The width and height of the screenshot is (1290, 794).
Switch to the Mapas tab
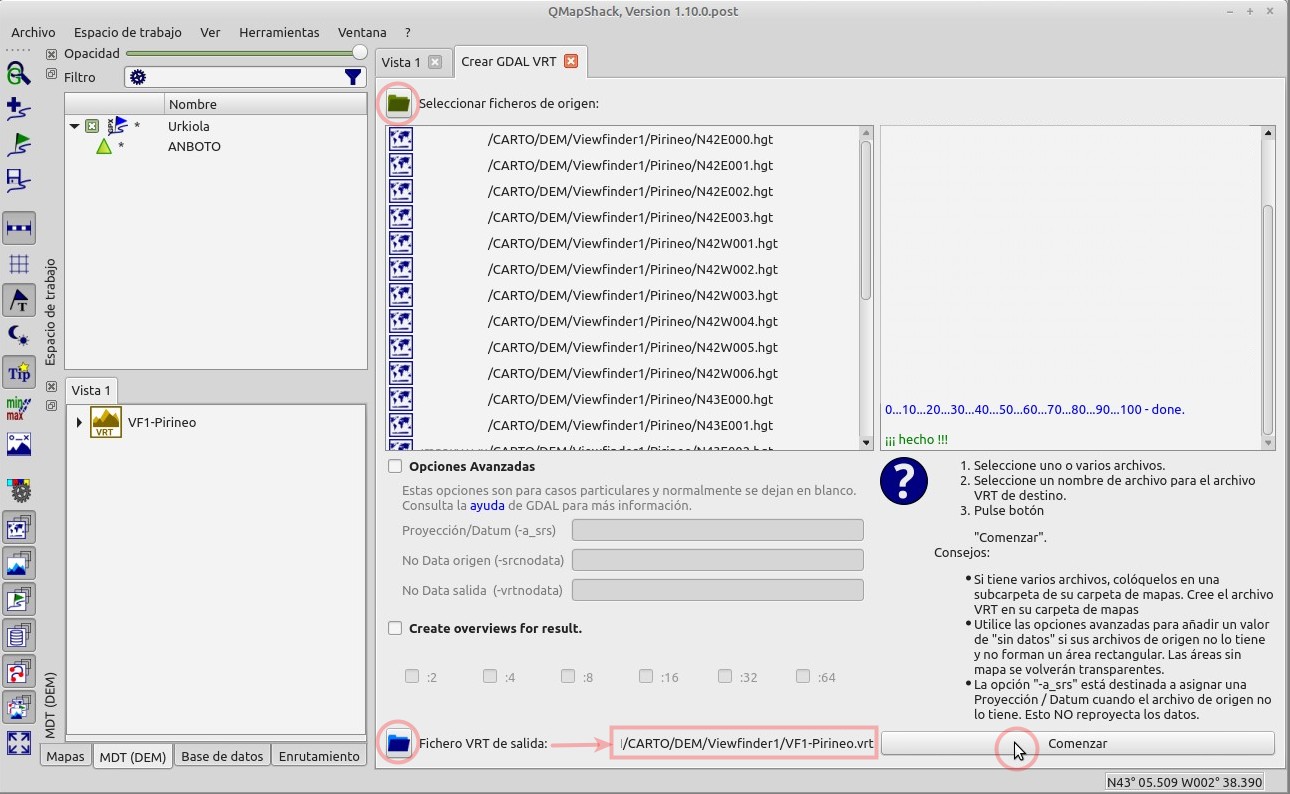(66, 756)
